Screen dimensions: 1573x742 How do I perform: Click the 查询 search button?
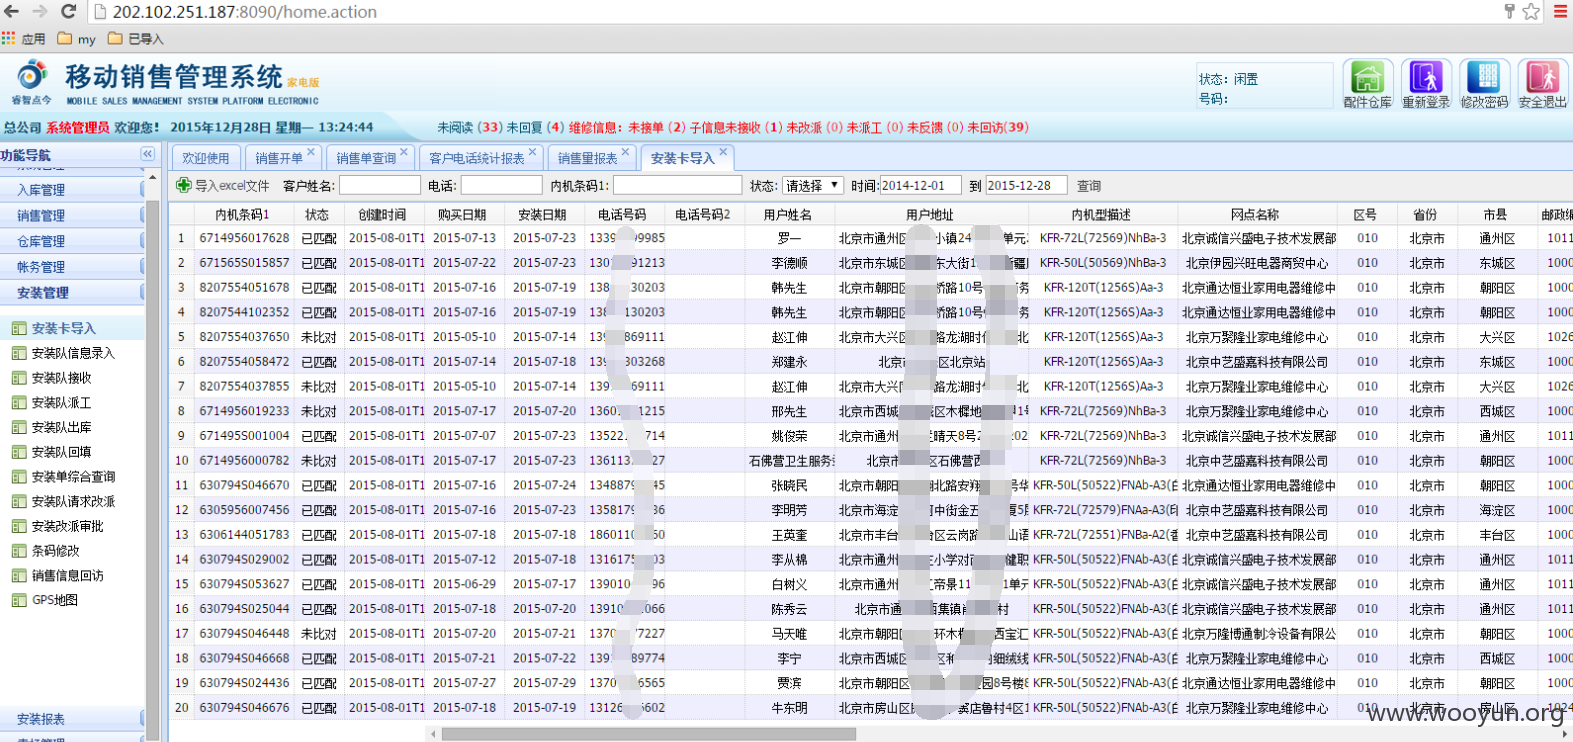[1089, 186]
